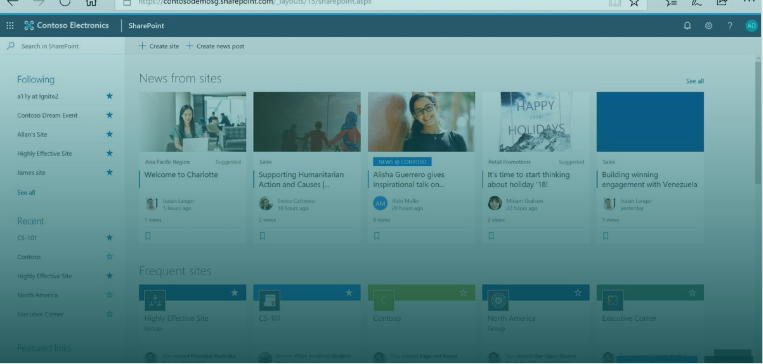Toggle star on CS-101 frequent site card
The height and width of the screenshot is (364, 763).
(349, 292)
